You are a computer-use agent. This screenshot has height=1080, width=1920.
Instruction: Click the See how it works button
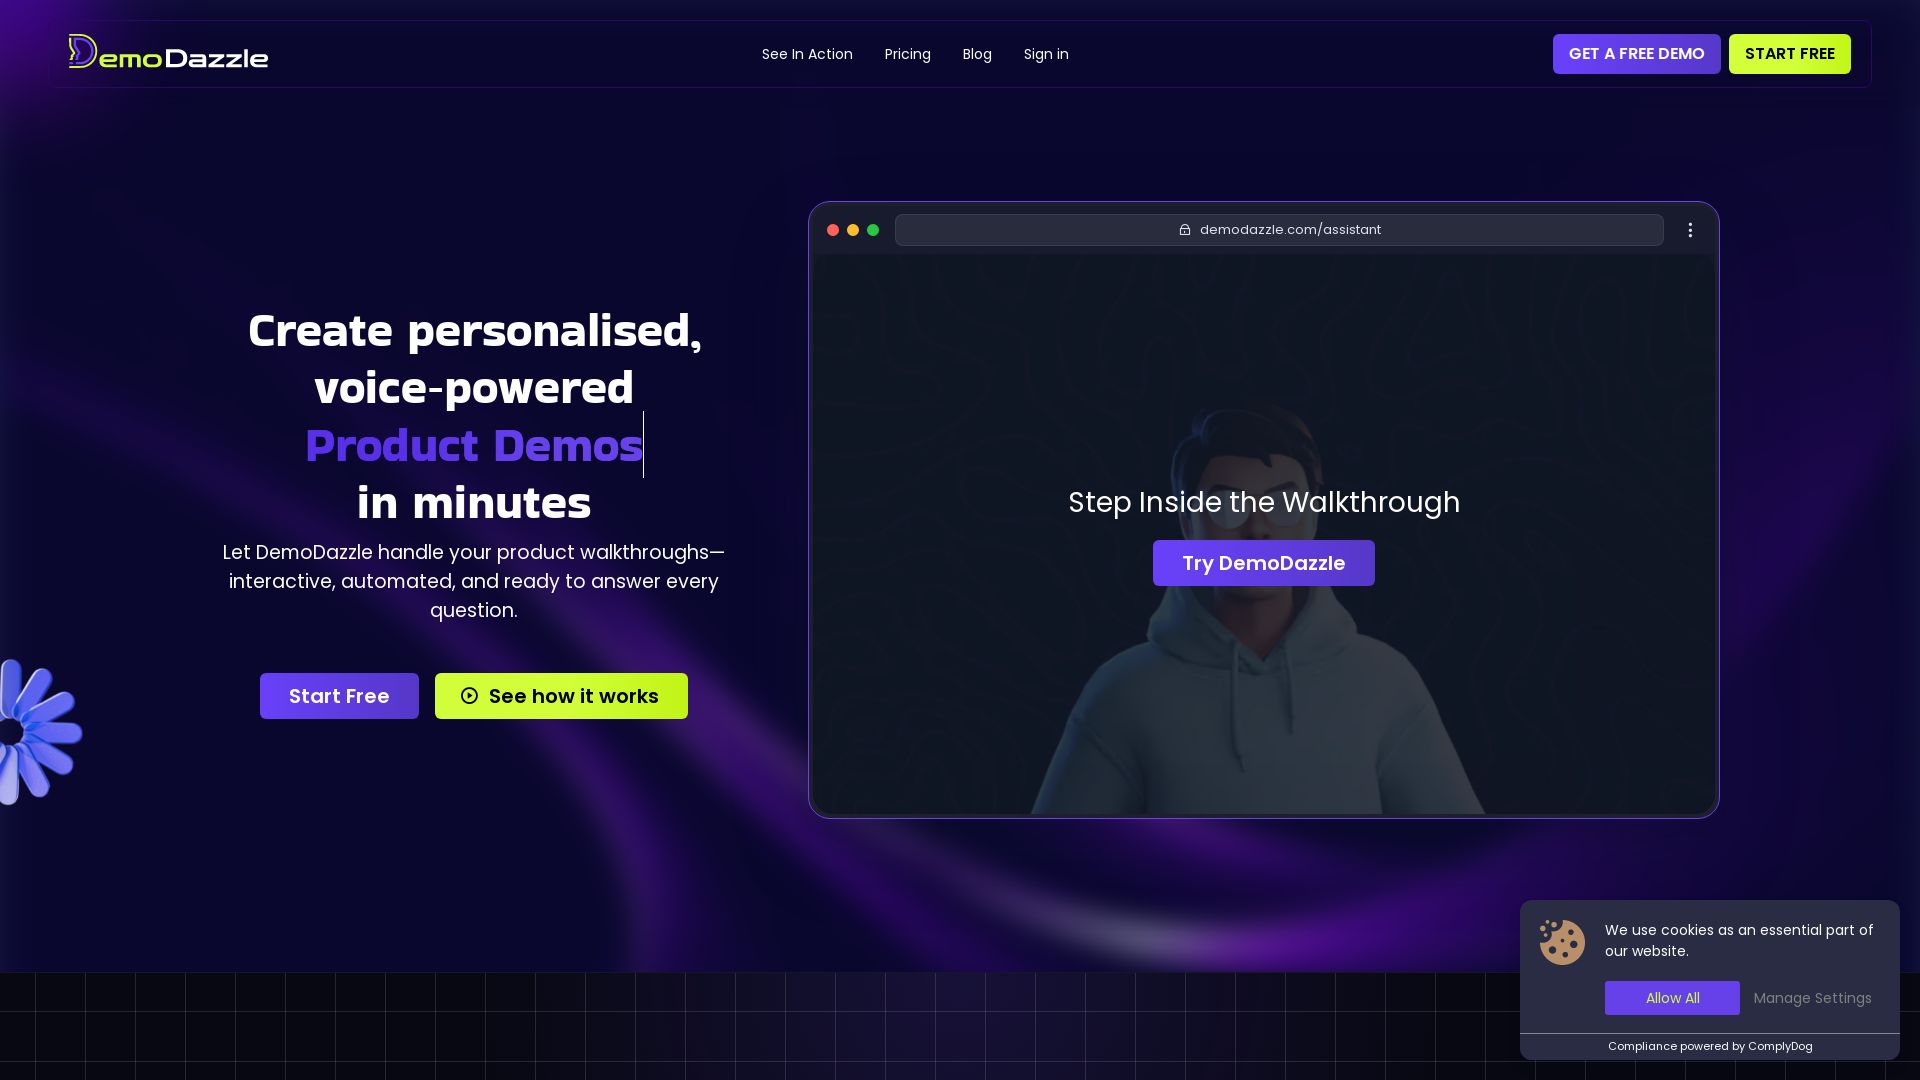[561, 696]
